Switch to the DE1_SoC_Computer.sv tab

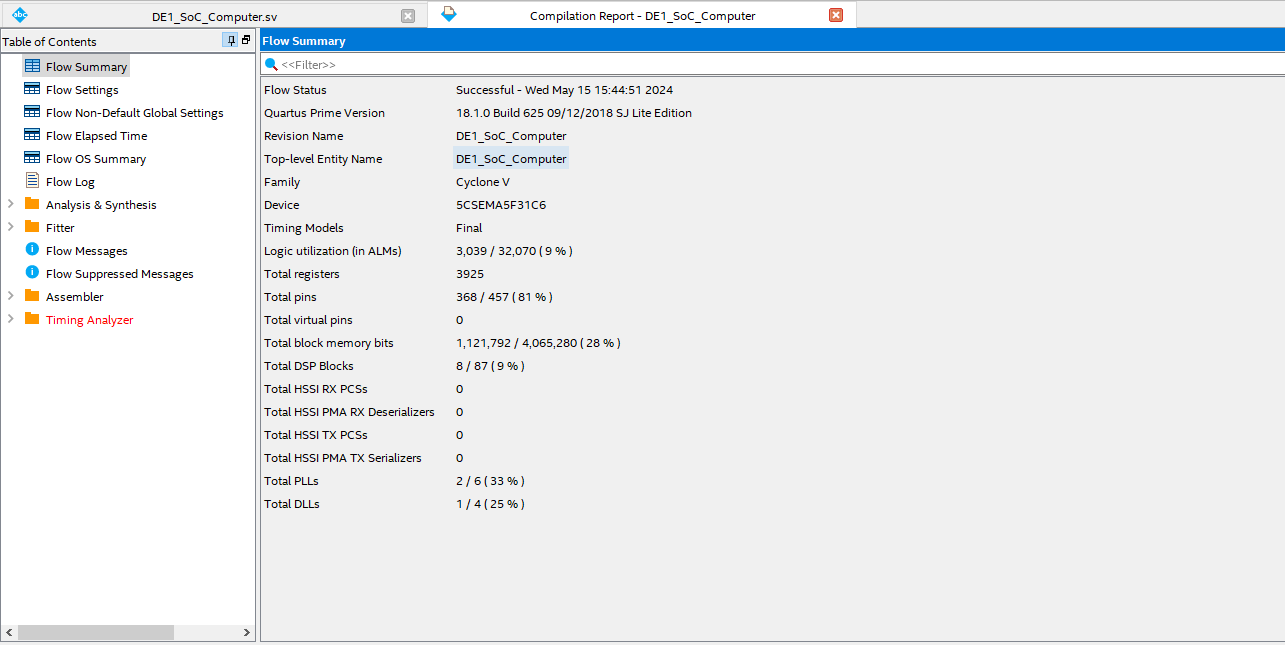[x=214, y=15]
